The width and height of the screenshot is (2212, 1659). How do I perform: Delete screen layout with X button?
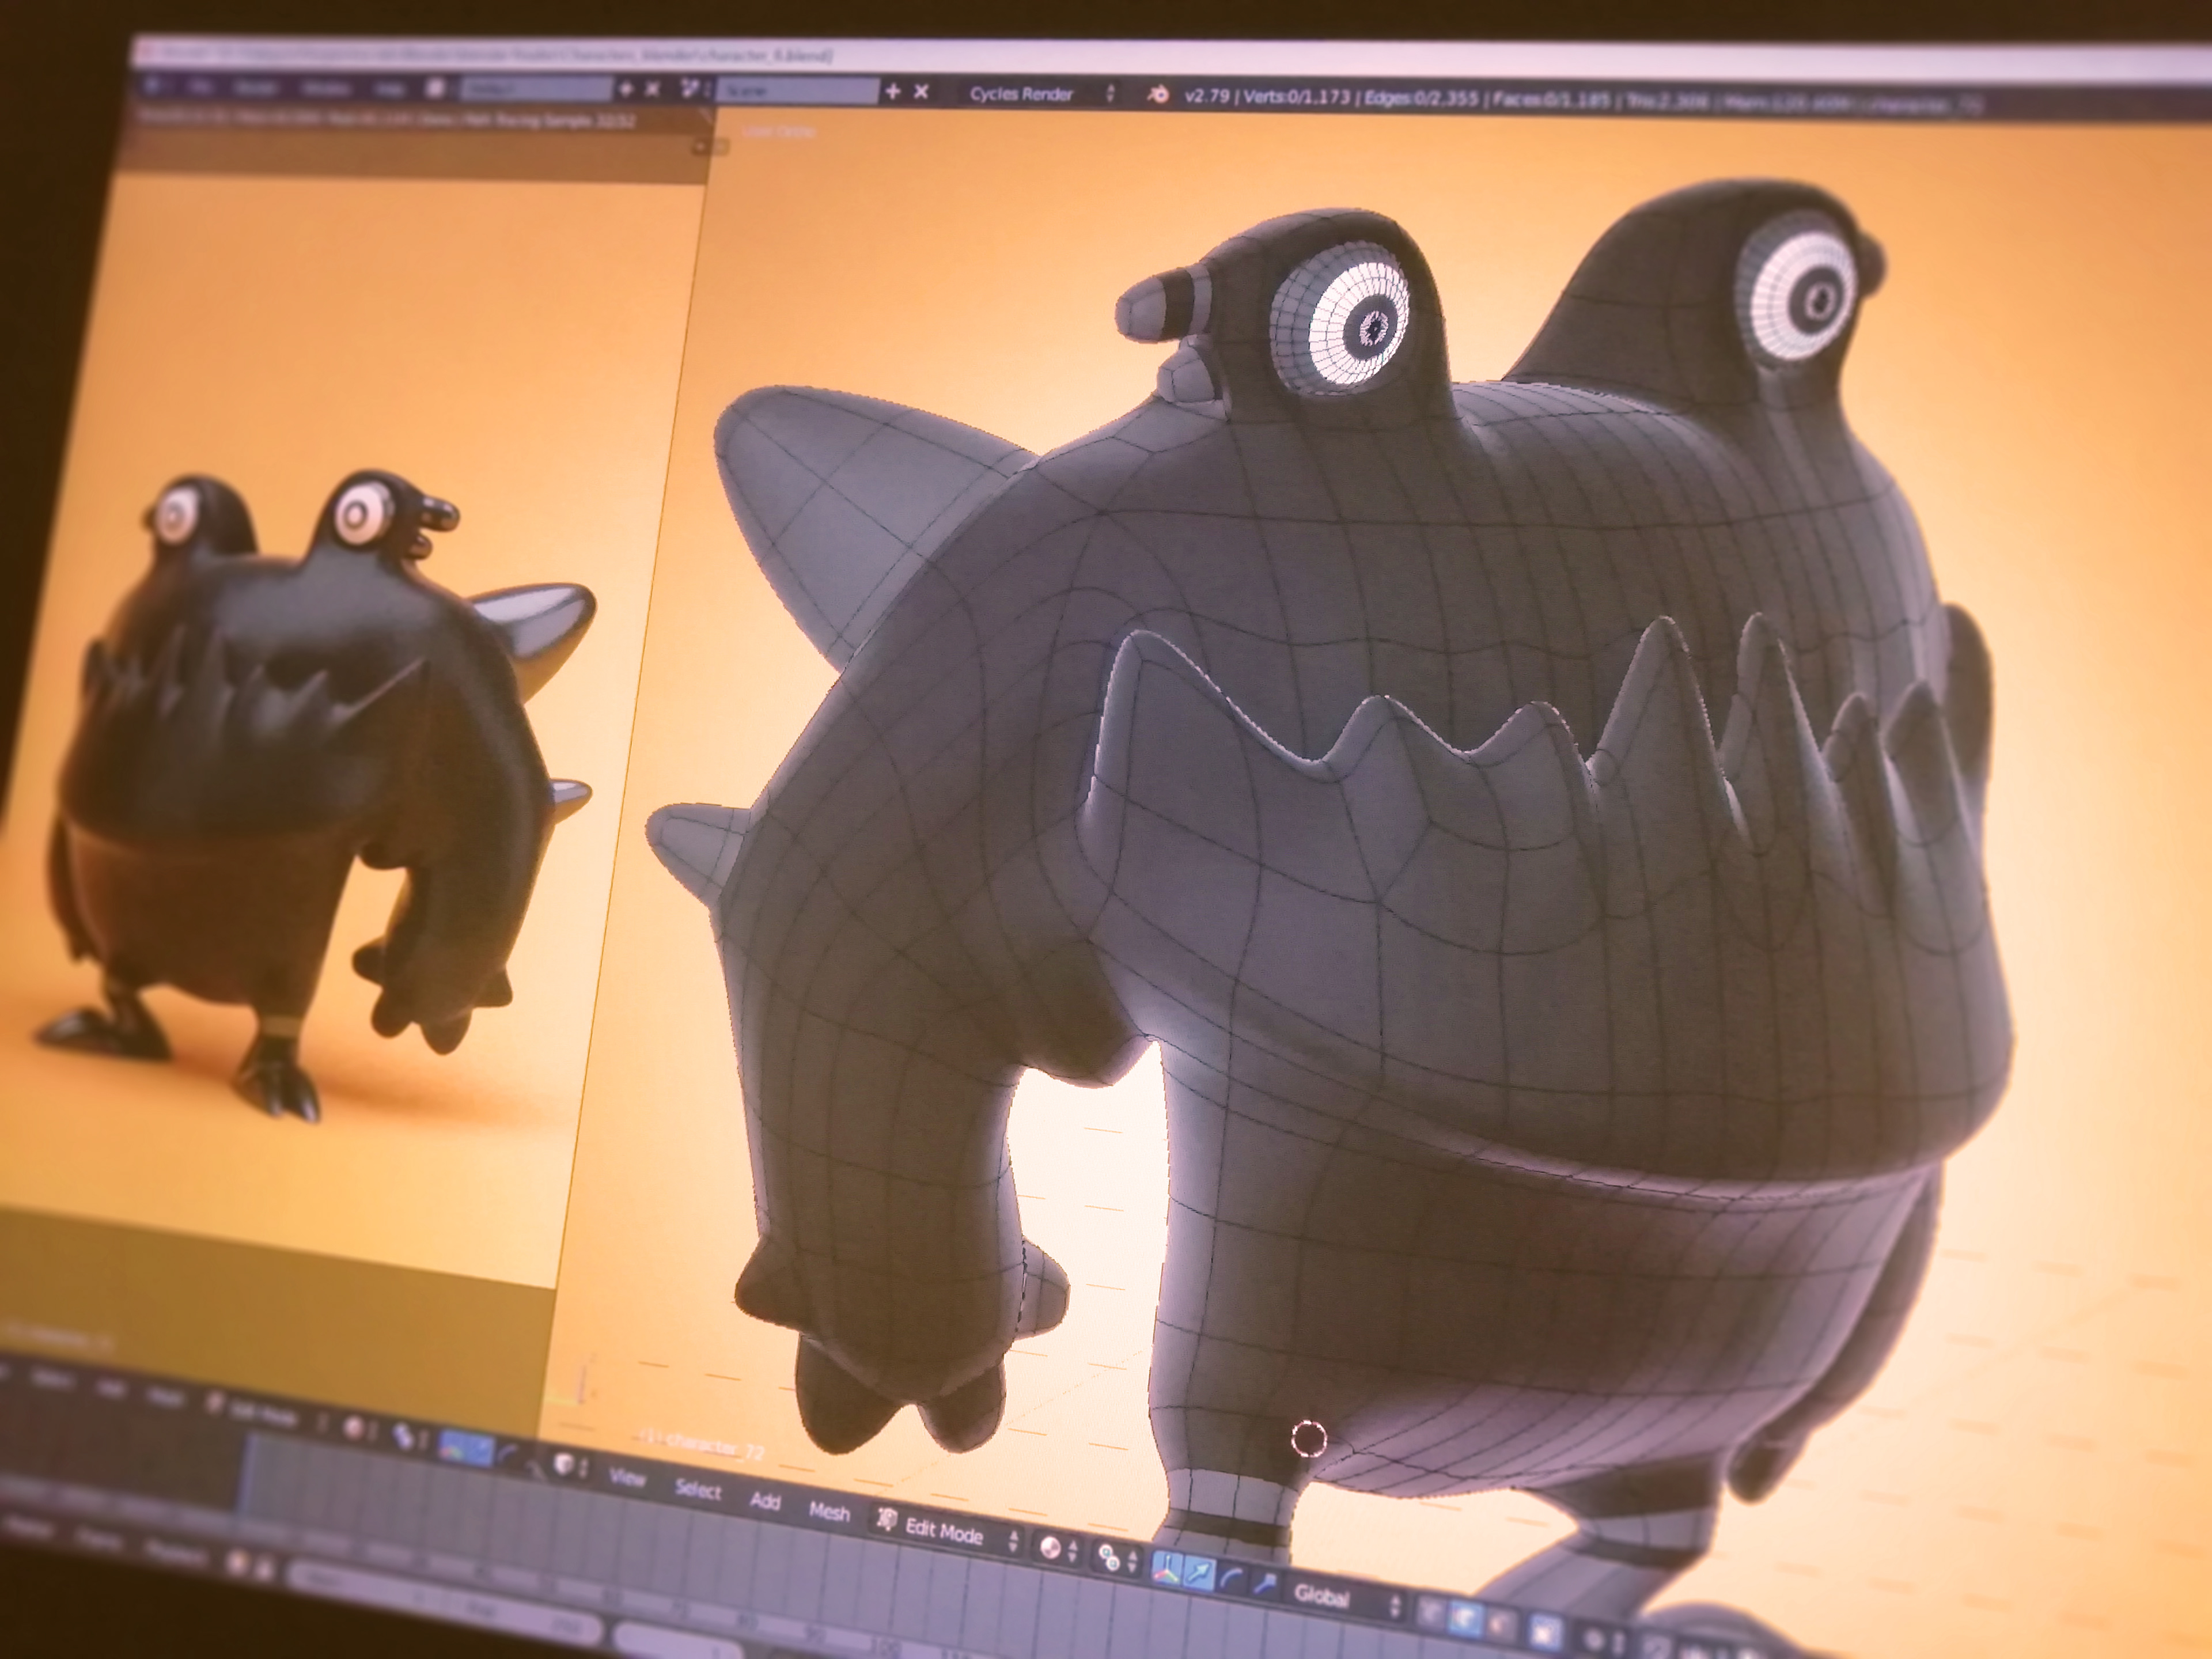(652, 89)
